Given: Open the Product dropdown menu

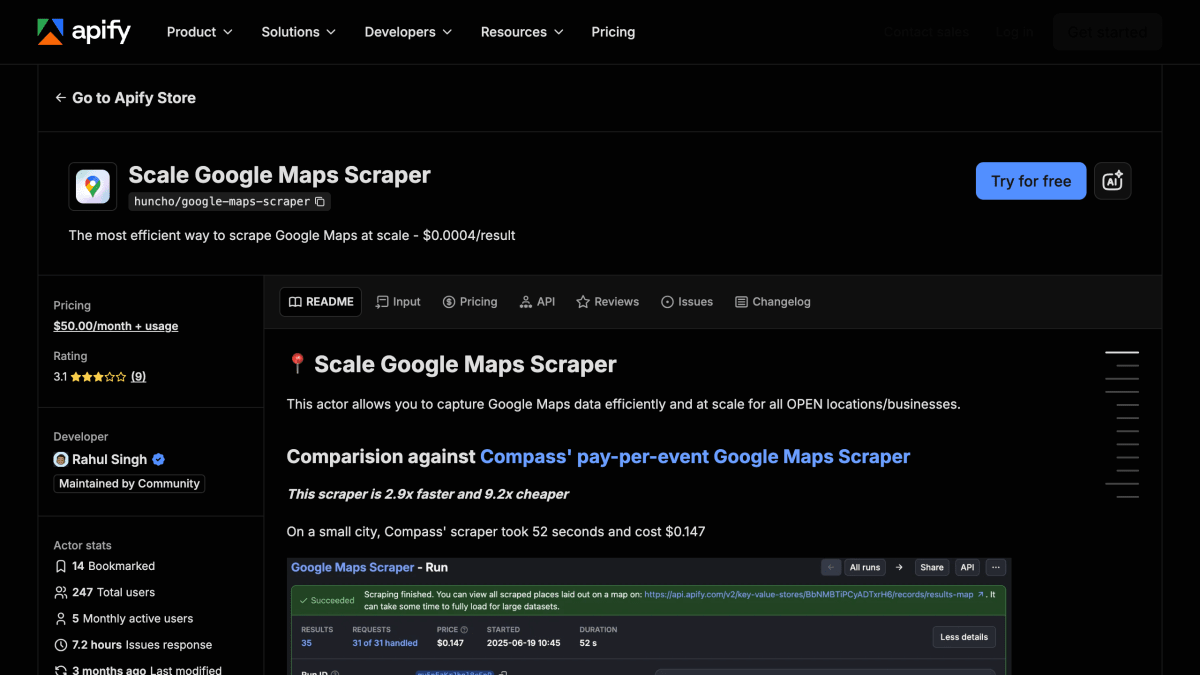Looking at the screenshot, I should click(x=199, y=32).
